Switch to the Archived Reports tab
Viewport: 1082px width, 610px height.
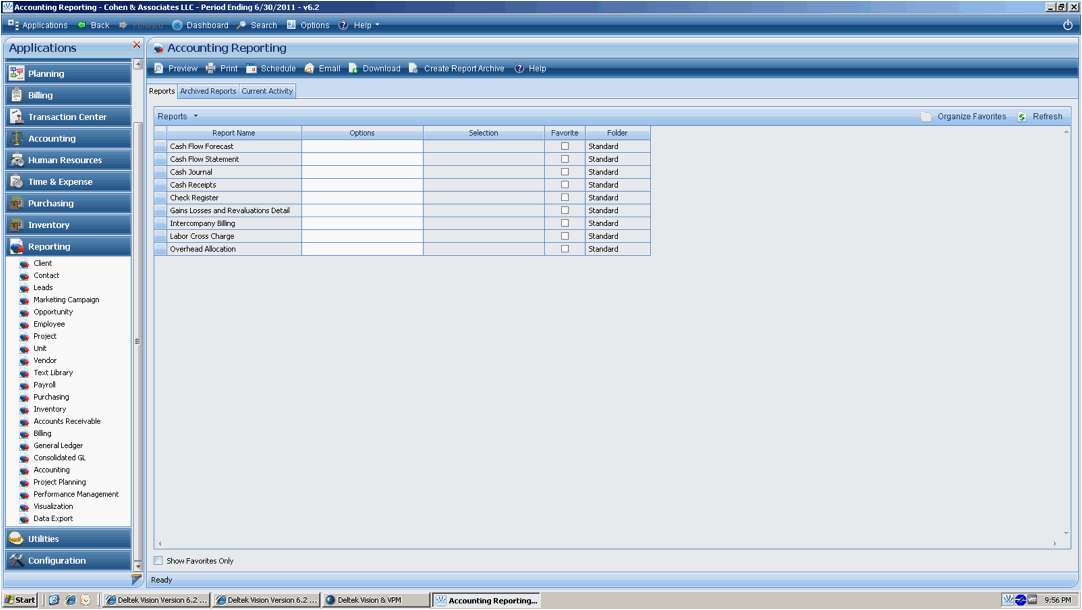(x=208, y=91)
